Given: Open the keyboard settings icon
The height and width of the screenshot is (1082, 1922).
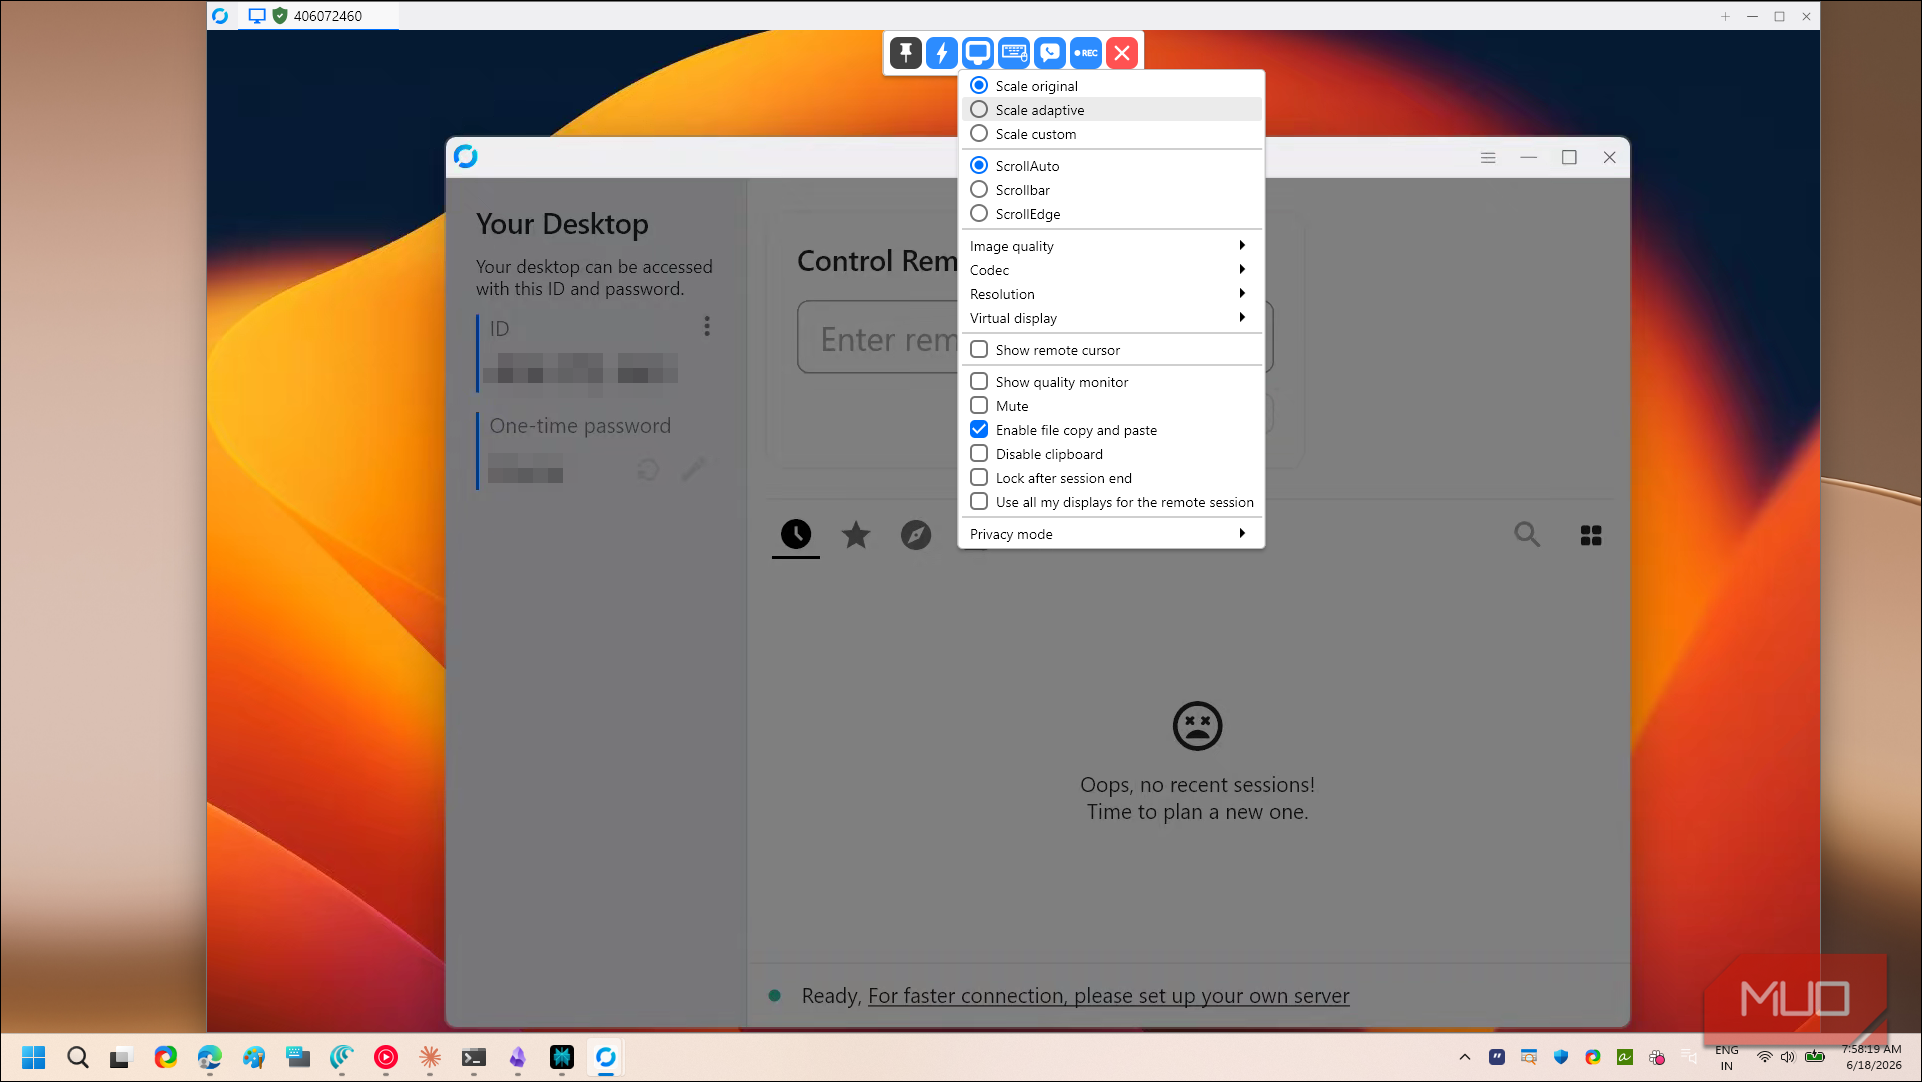Looking at the screenshot, I should tap(1014, 53).
